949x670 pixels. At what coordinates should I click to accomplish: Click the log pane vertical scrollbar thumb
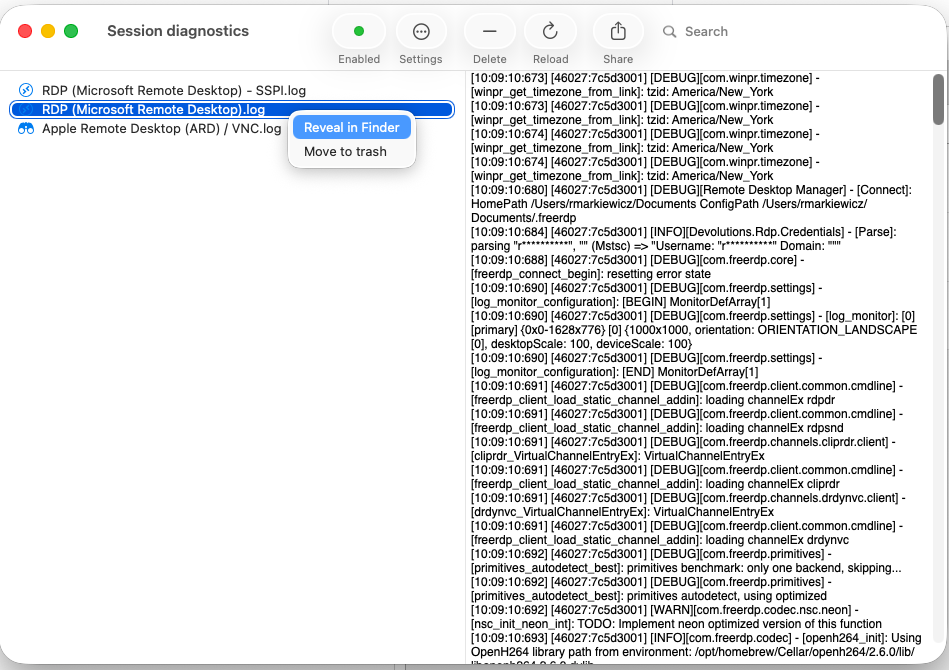click(x=938, y=99)
